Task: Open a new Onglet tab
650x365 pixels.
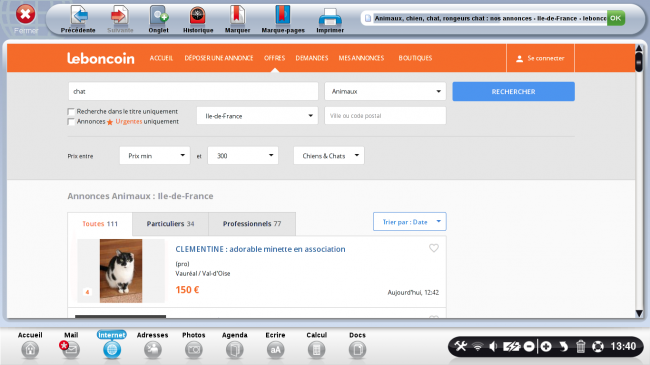Action: (x=159, y=19)
